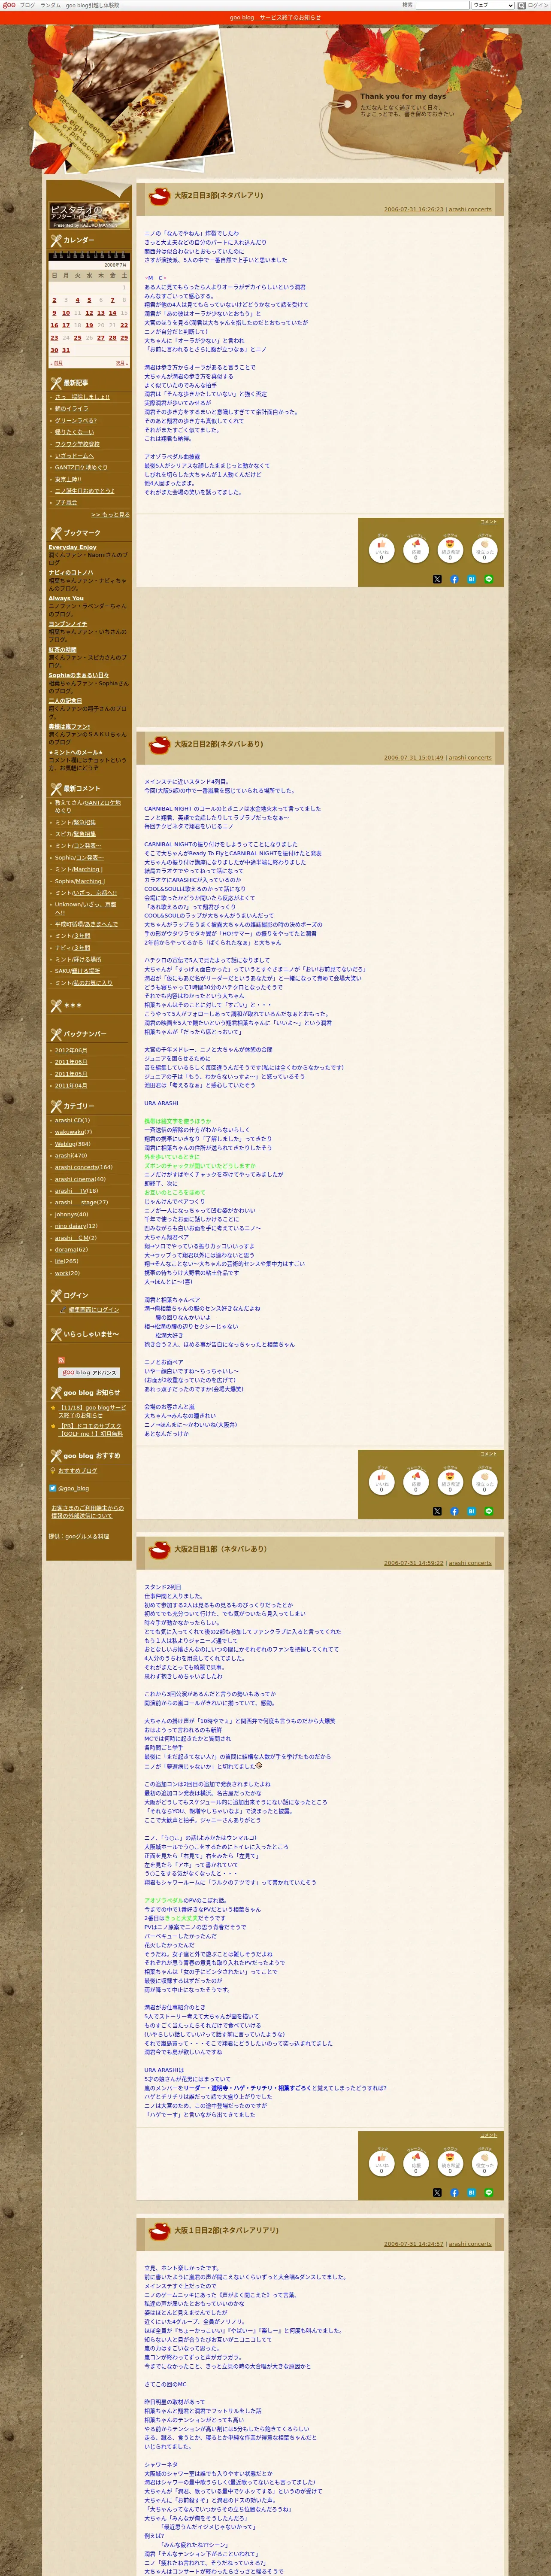
Task: Open the 2012年06月 back number
Action: (x=71, y=1050)
